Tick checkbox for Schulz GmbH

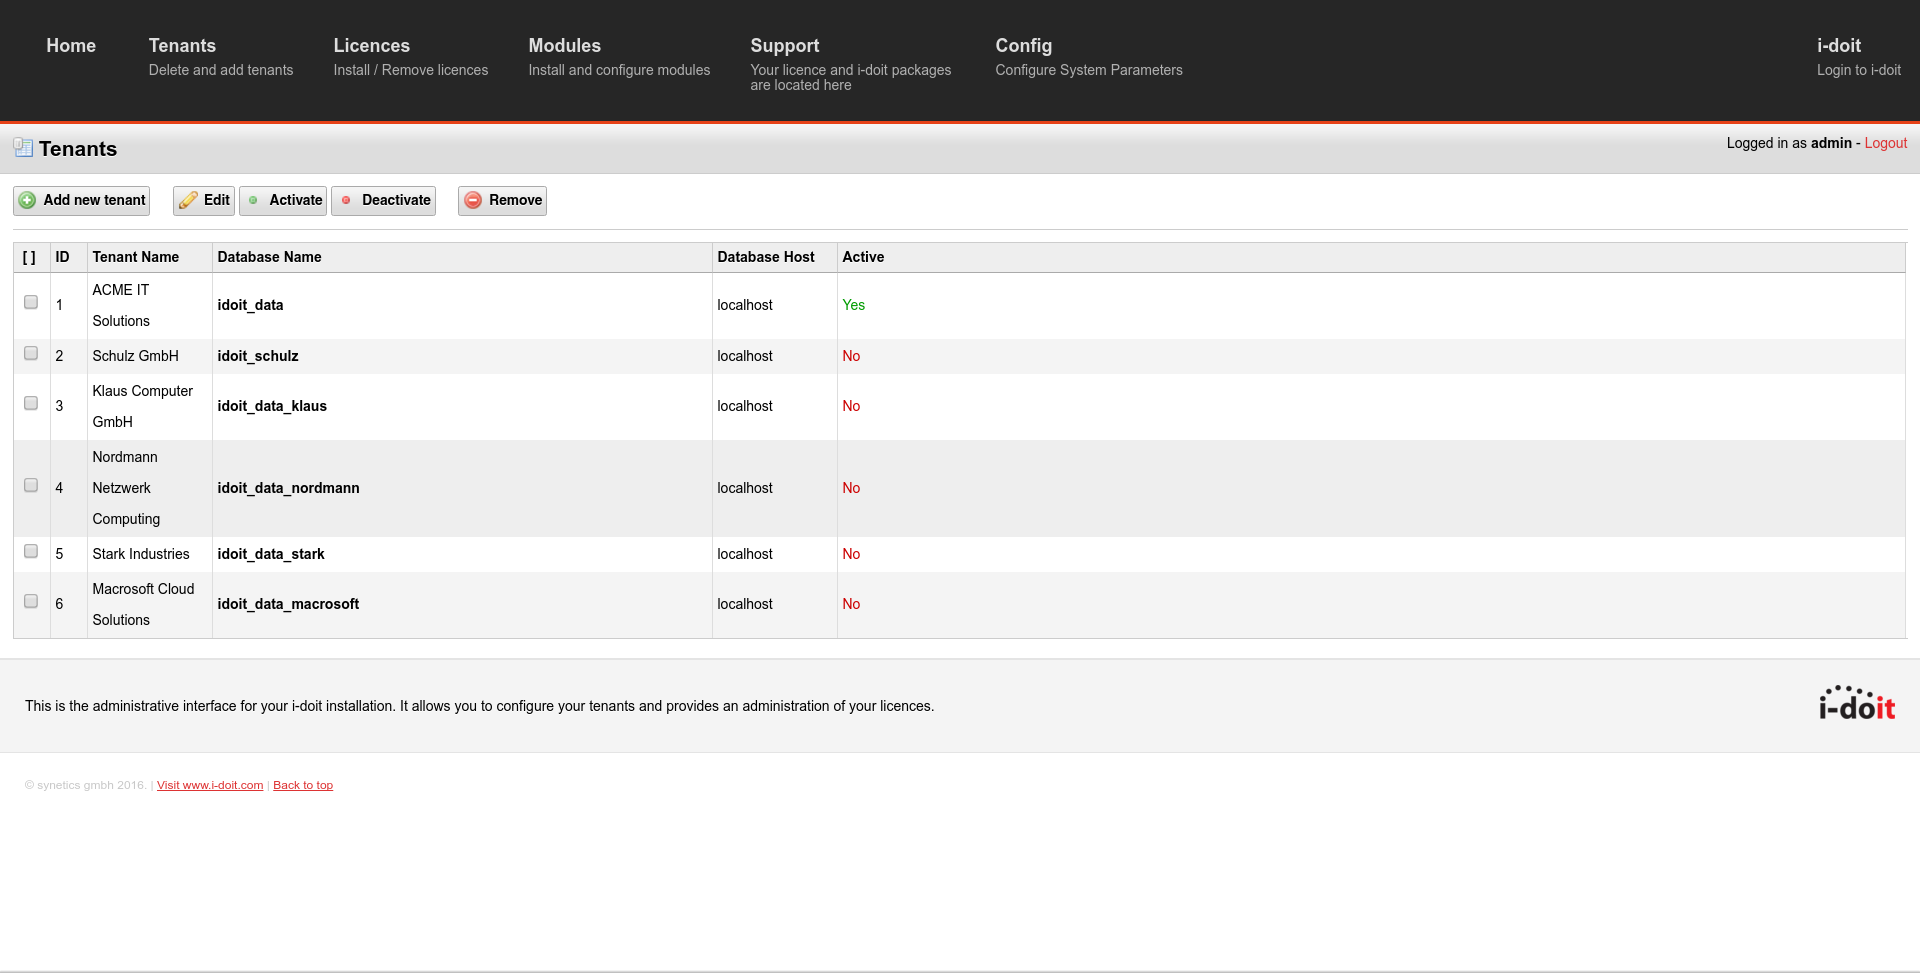[31, 353]
